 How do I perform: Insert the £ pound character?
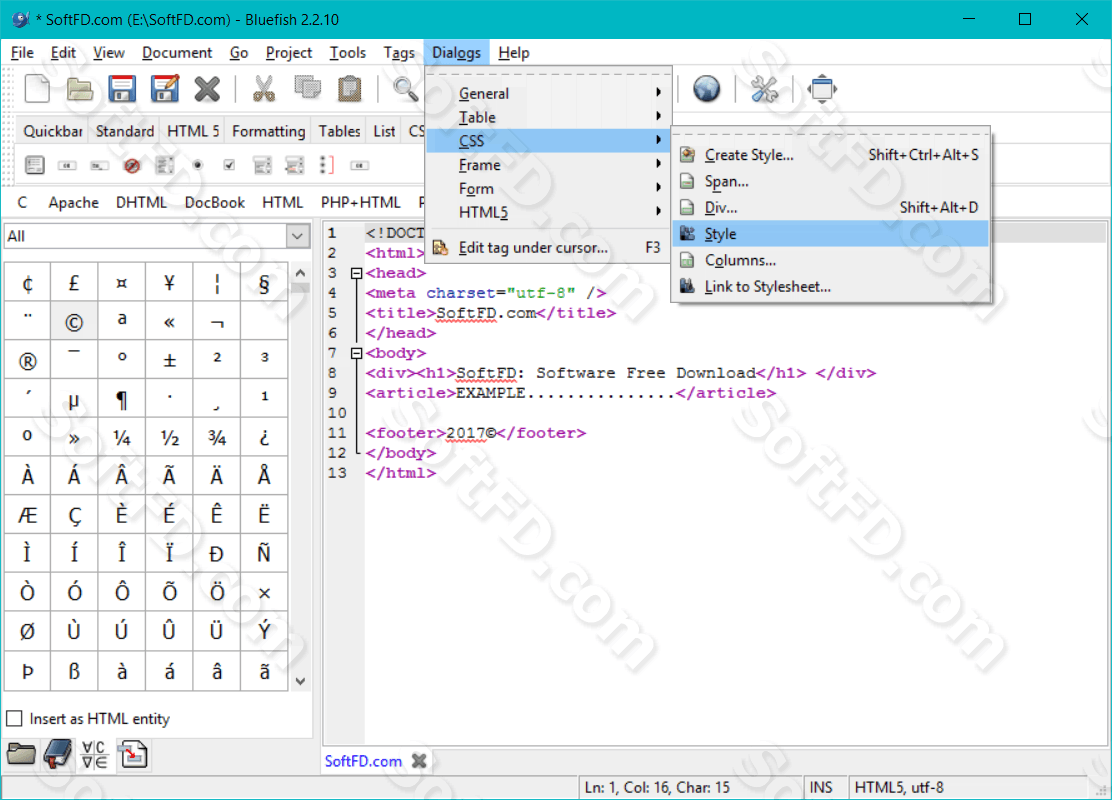pyautogui.click(x=74, y=283)
